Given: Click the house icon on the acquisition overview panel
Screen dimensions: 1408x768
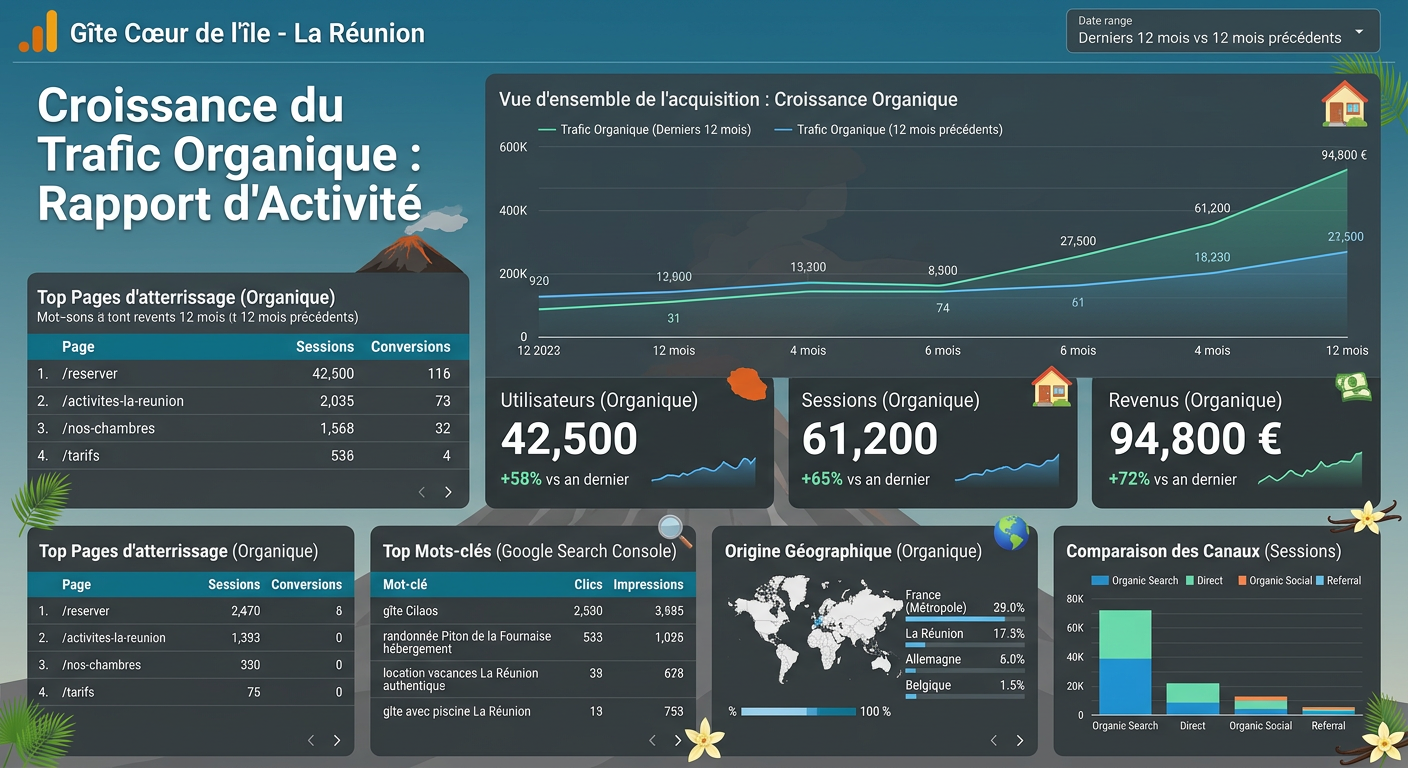Looking at the screenshot, I should tap(1345, 103).
